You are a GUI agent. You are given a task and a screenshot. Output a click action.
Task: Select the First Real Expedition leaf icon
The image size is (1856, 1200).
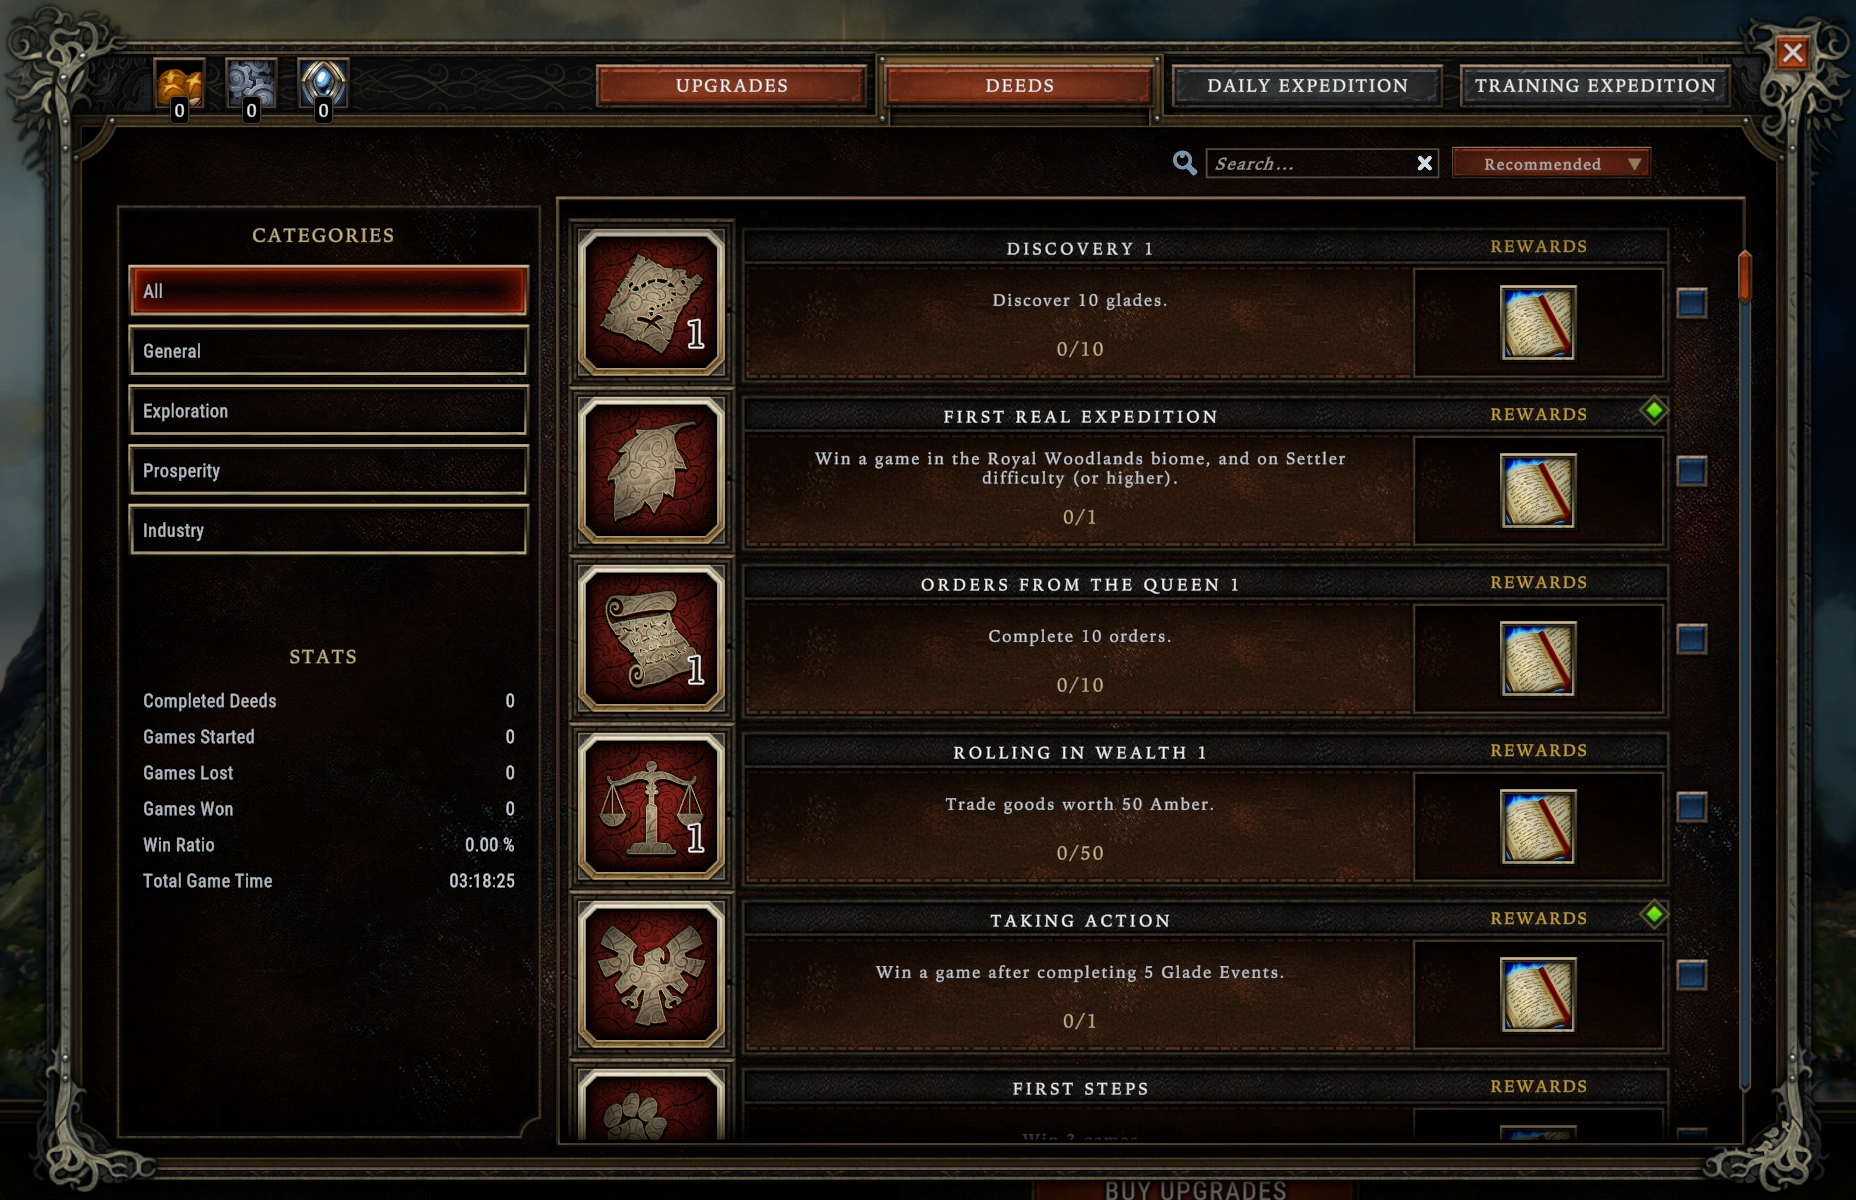coord(652,471)
